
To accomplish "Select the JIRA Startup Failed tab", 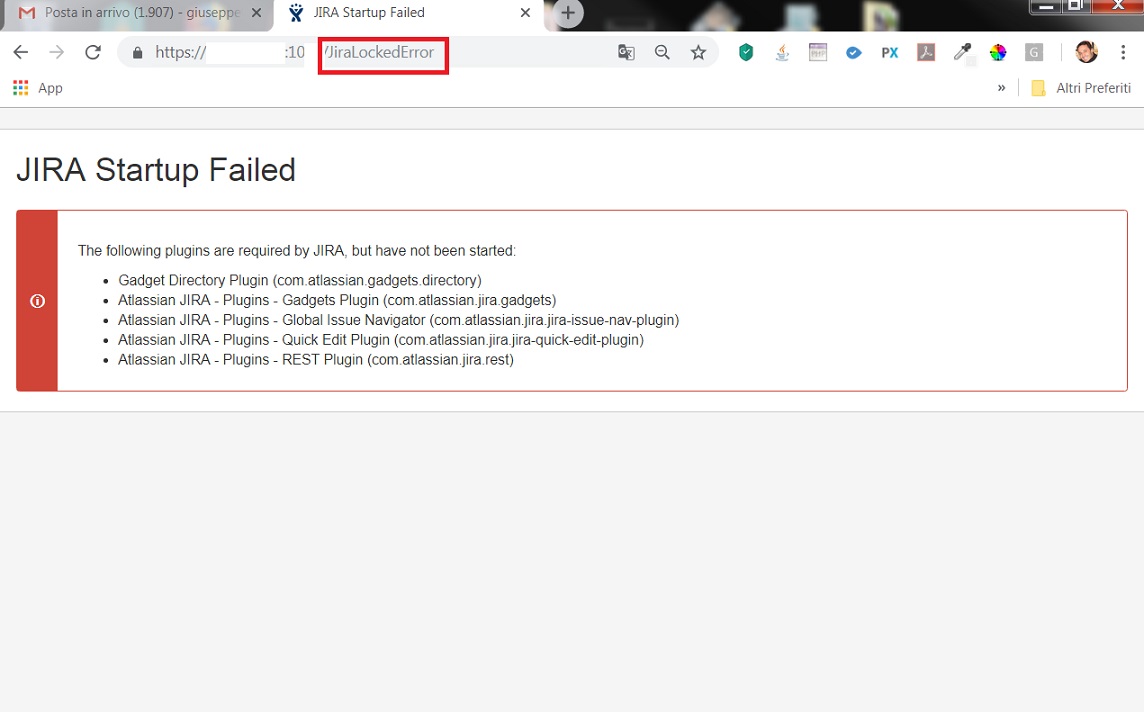I will tap(407, 13).
